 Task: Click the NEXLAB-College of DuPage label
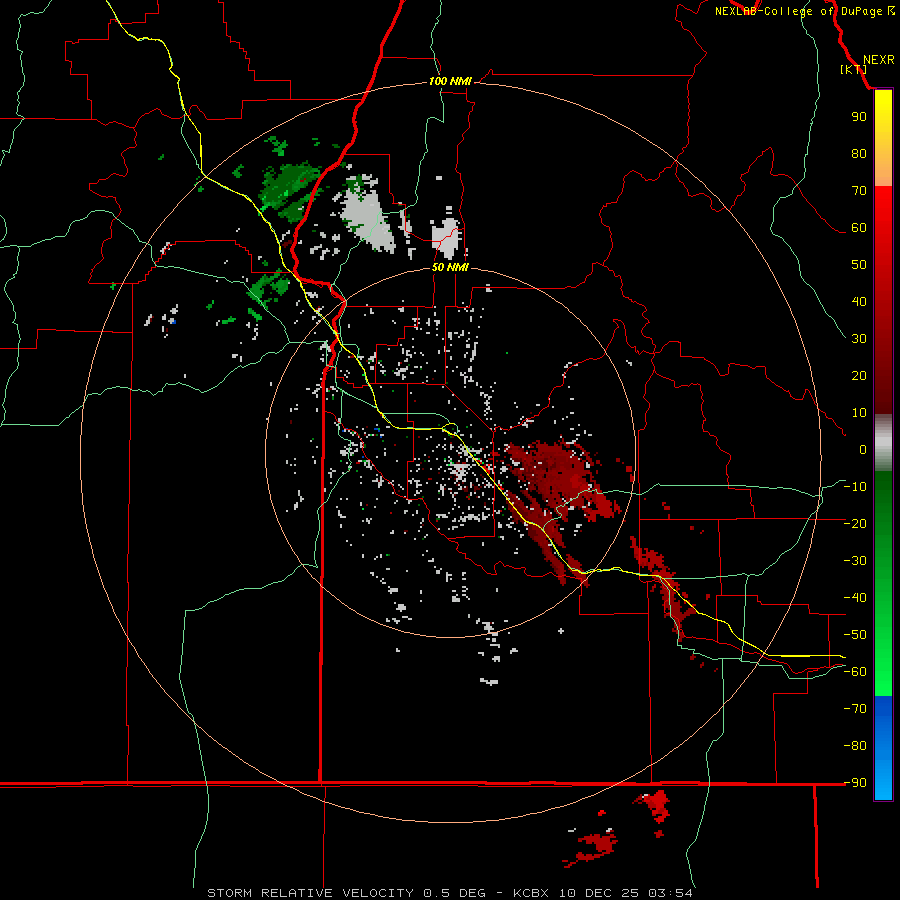click(799, 11)
